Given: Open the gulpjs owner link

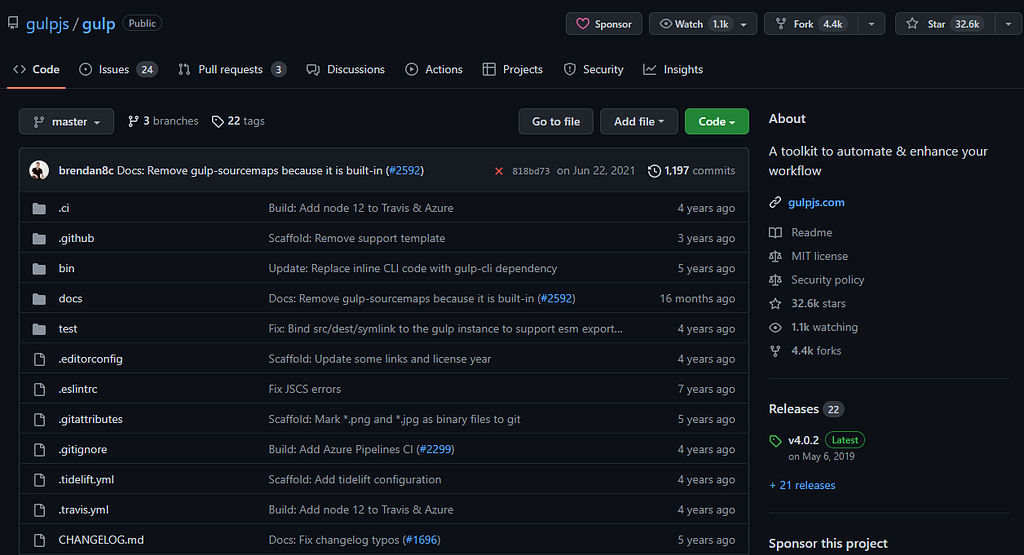Looking at the screenshot, I should pyautogui.click(x=48, y=24).
